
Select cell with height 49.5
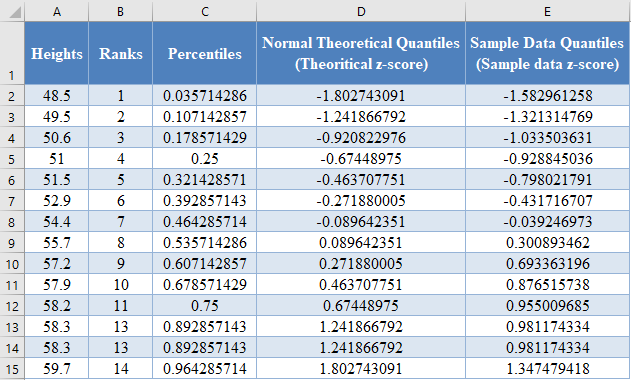pos(57,117)
